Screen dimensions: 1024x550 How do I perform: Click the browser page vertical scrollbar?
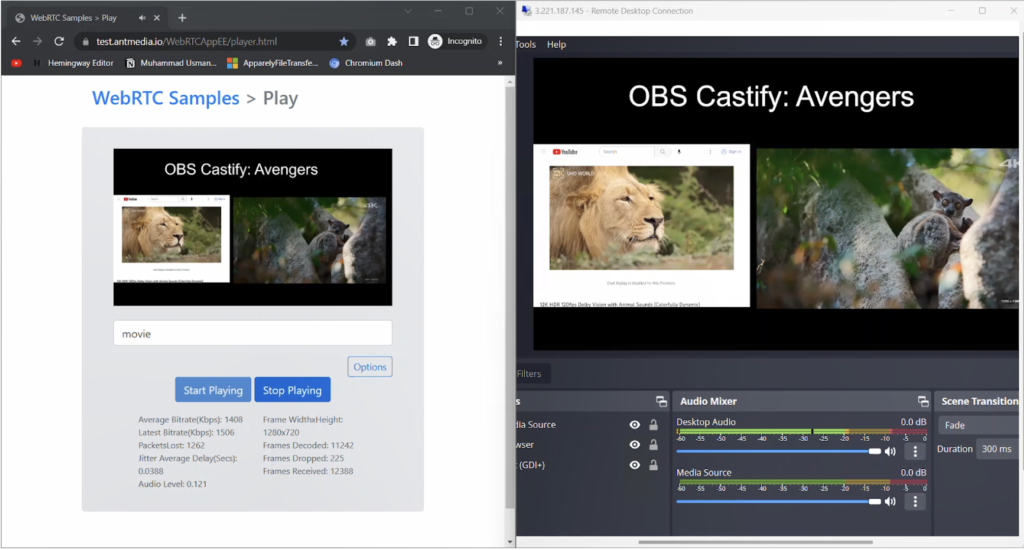pyautogui.click(x=510, y=297)
